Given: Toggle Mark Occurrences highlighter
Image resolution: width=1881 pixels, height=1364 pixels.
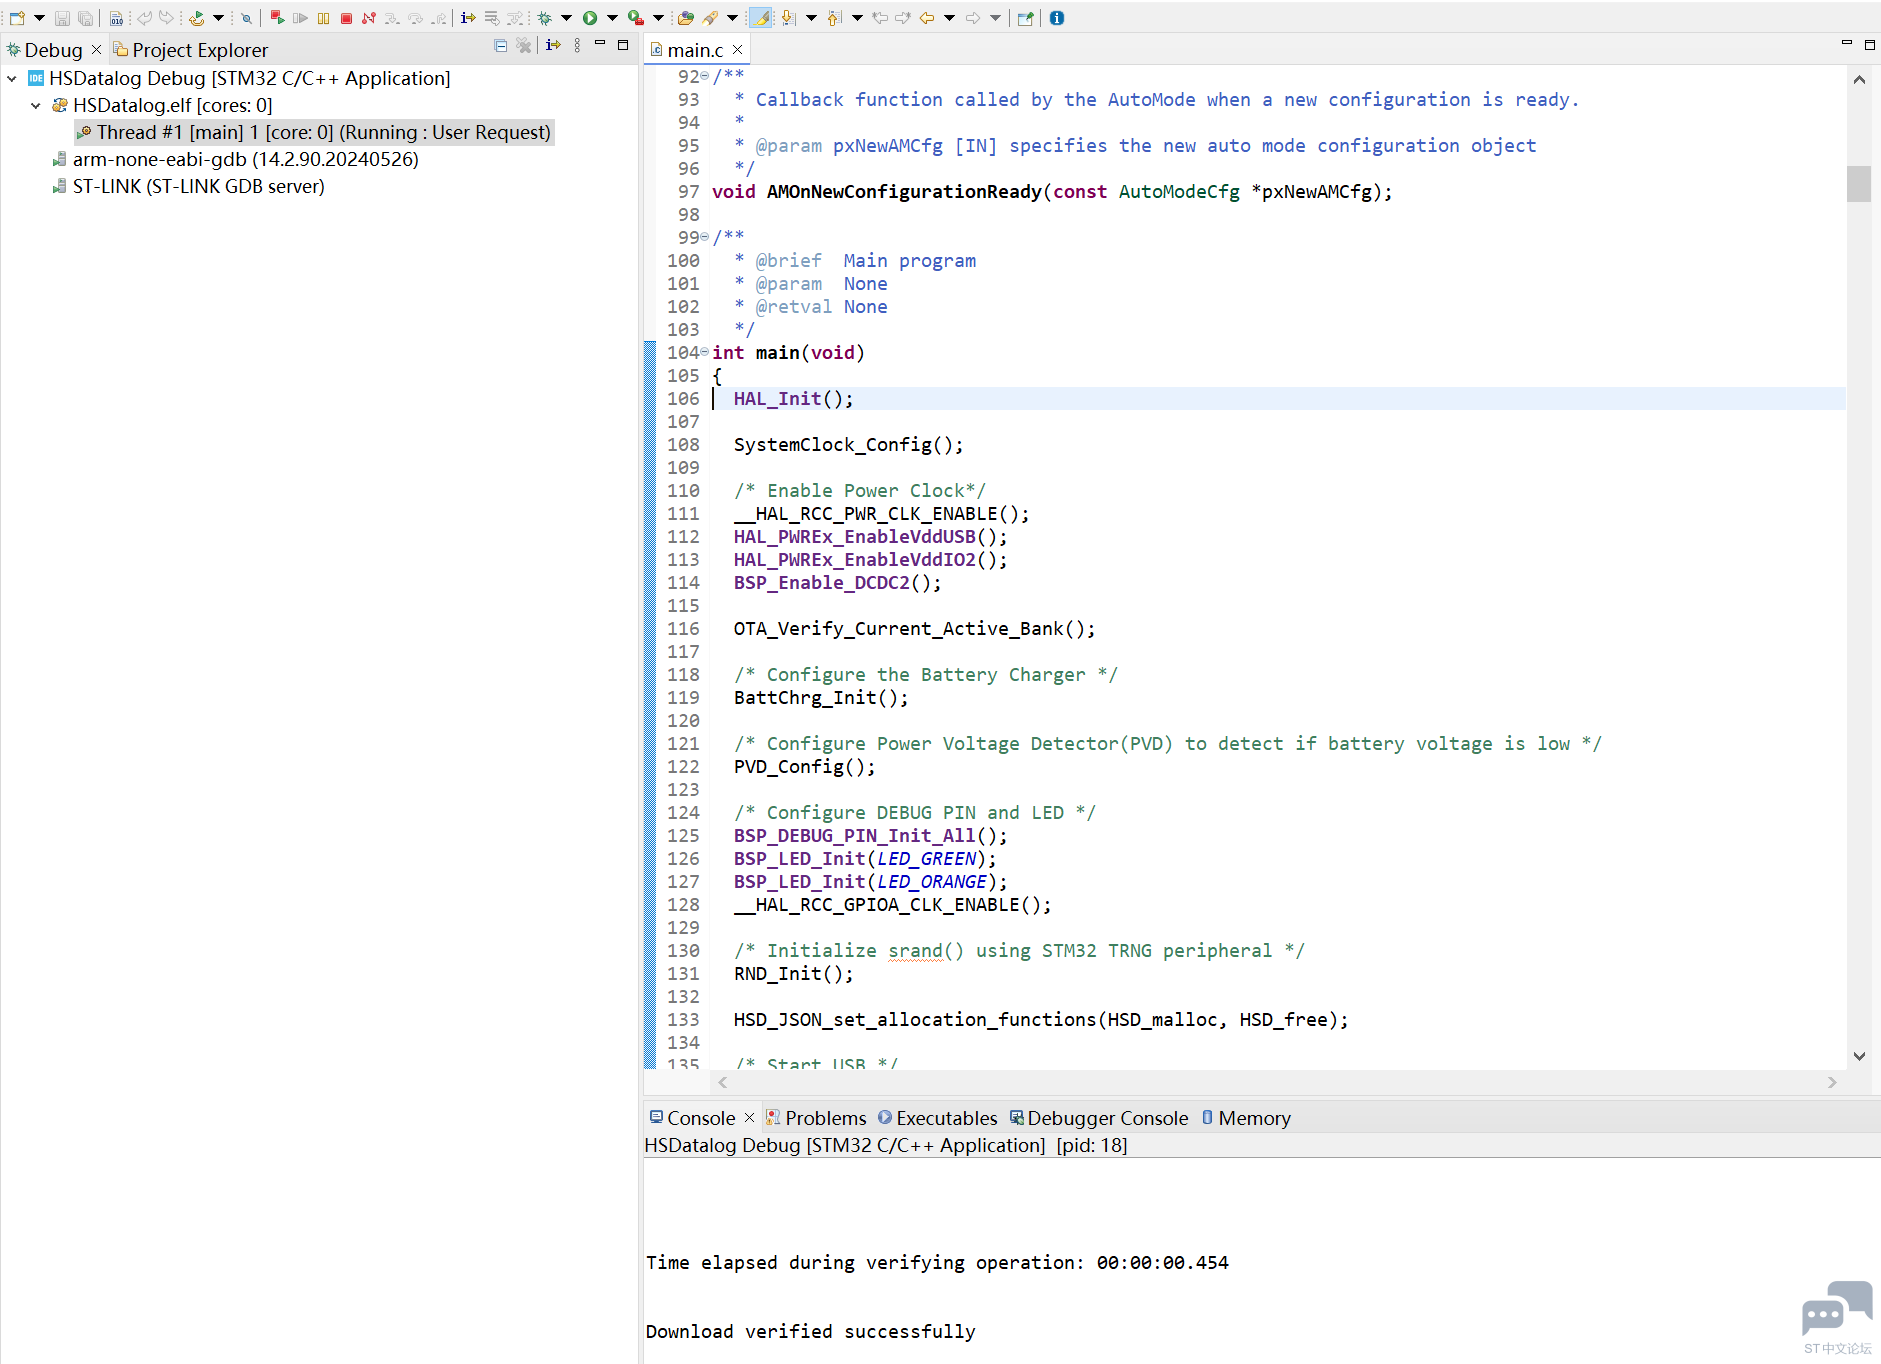Looking at the screenshot, I should 760,18.
